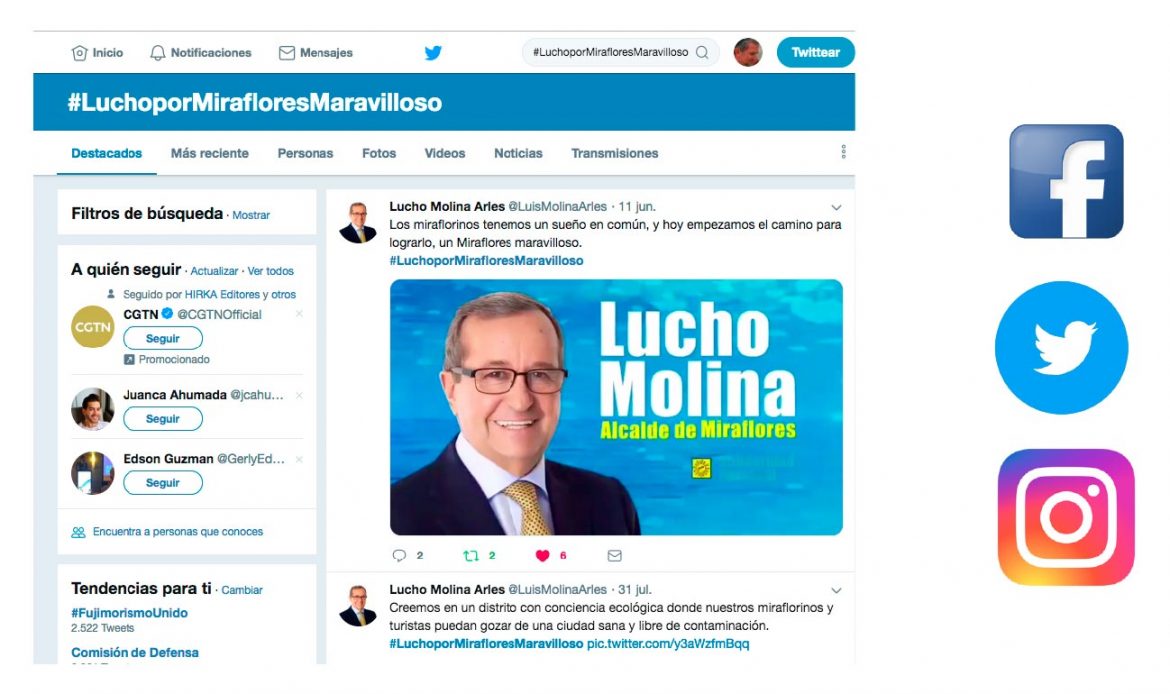Expand options chevron on the 11 jun. tweet
Viewport: 1170px width, 694px height.
(x=836, y=207)
